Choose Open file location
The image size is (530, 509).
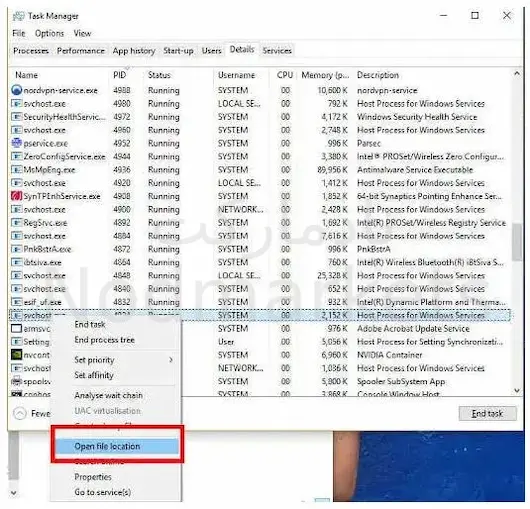(117, 446)
